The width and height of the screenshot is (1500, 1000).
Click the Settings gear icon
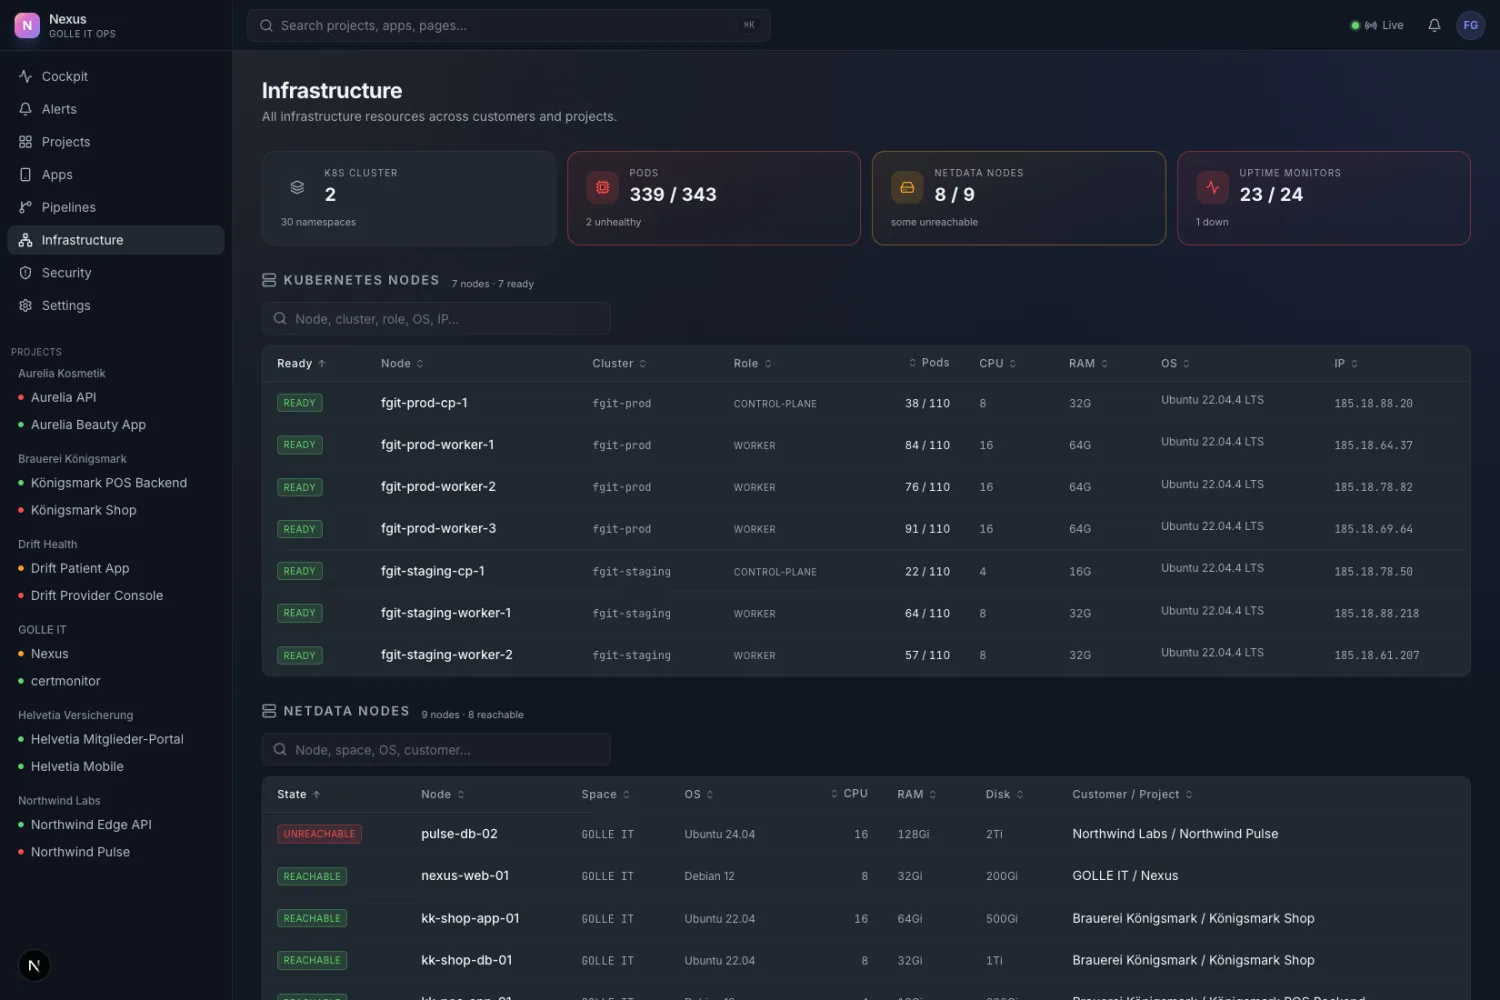coord(25,306)
